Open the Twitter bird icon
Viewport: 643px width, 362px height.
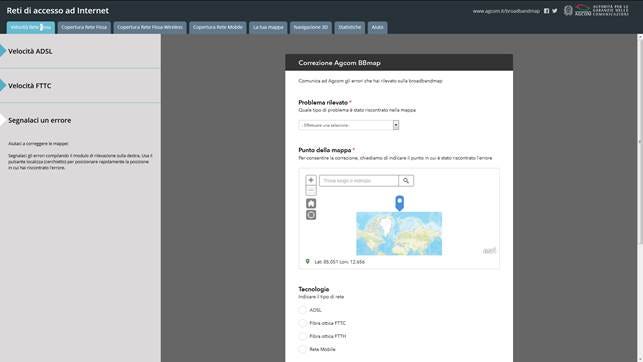pyautogui.click(x=554, y=11)
